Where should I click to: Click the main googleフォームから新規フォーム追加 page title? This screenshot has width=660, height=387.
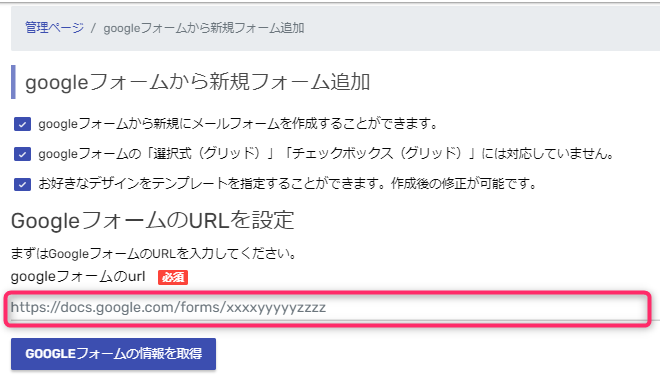coord(197,82)
